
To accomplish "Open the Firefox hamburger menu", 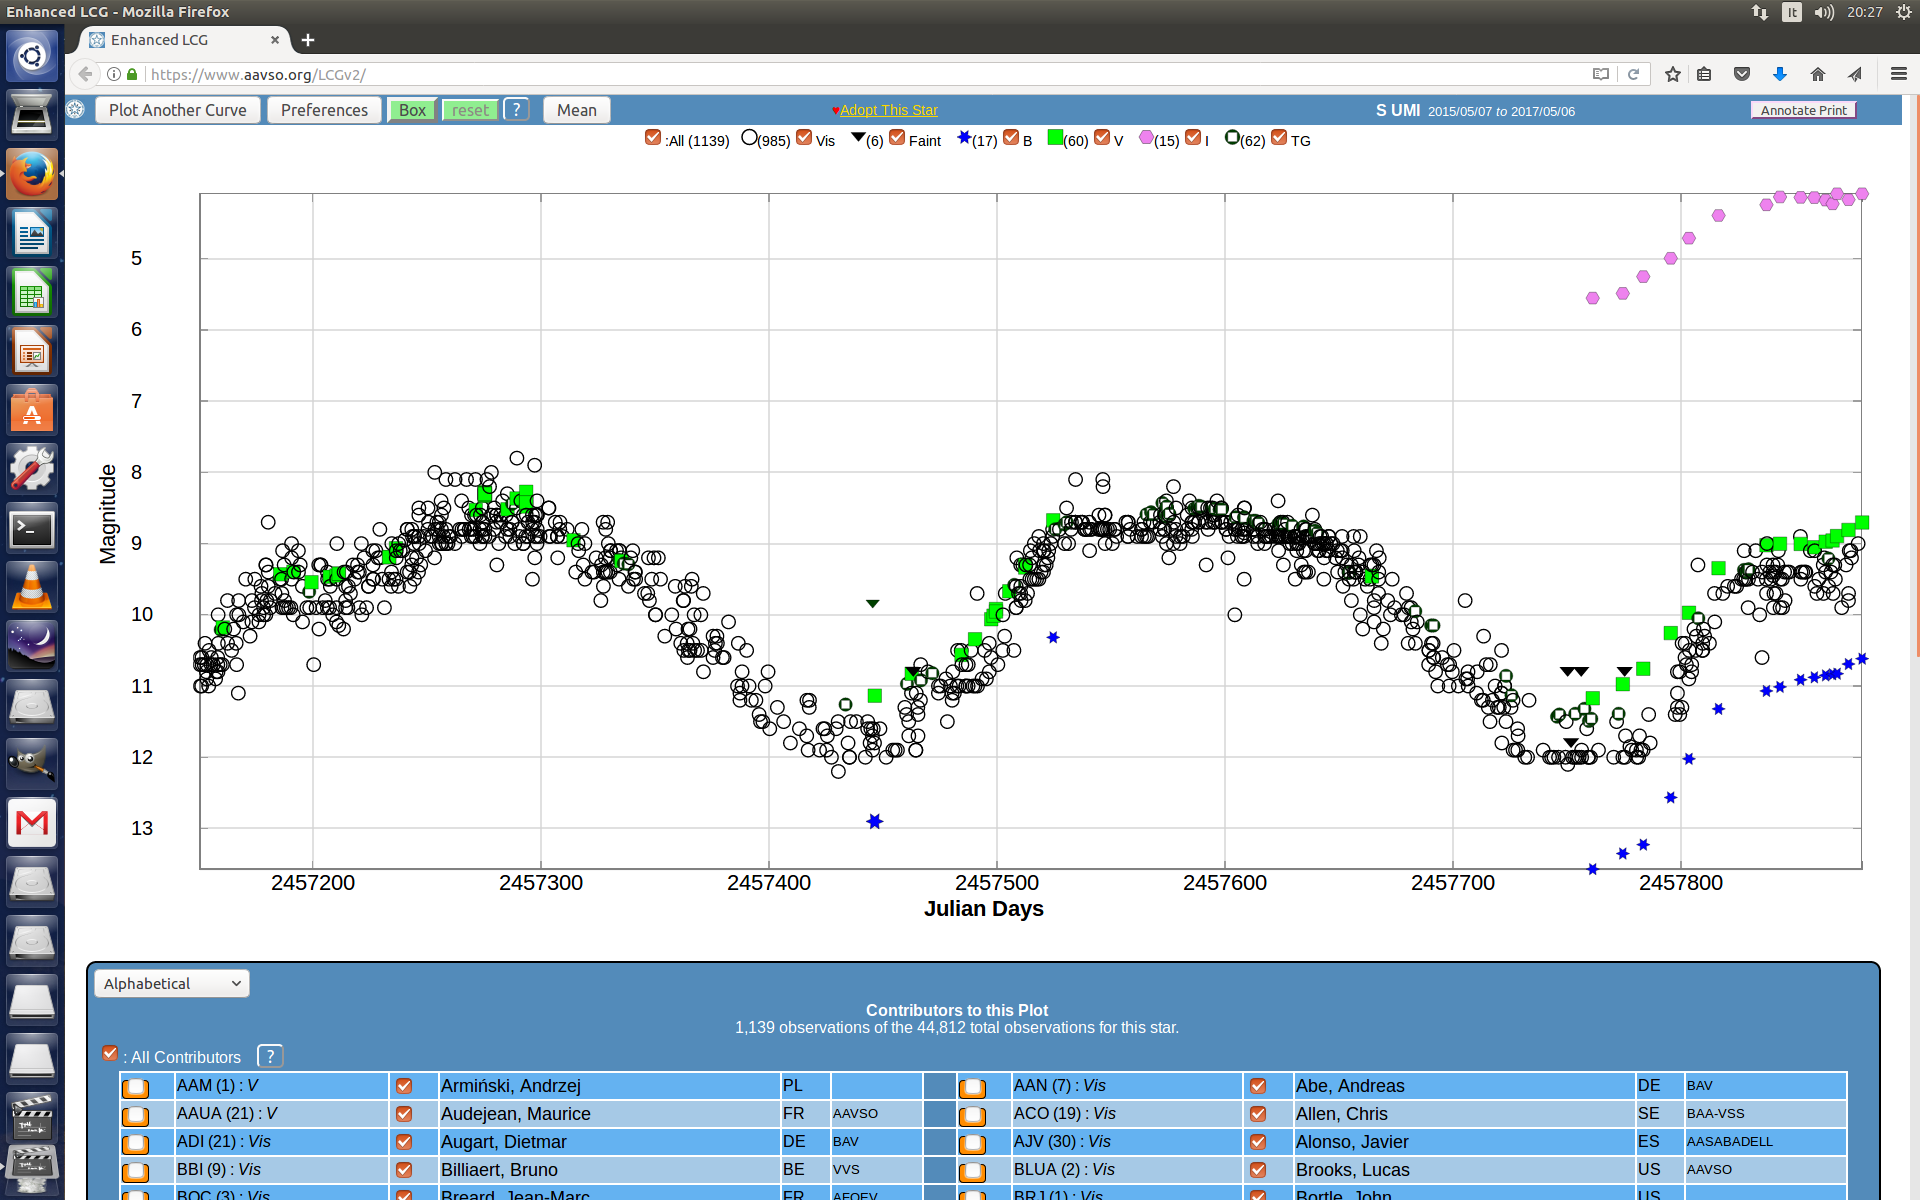I will pyautogui.click(x=1898, y=74).
